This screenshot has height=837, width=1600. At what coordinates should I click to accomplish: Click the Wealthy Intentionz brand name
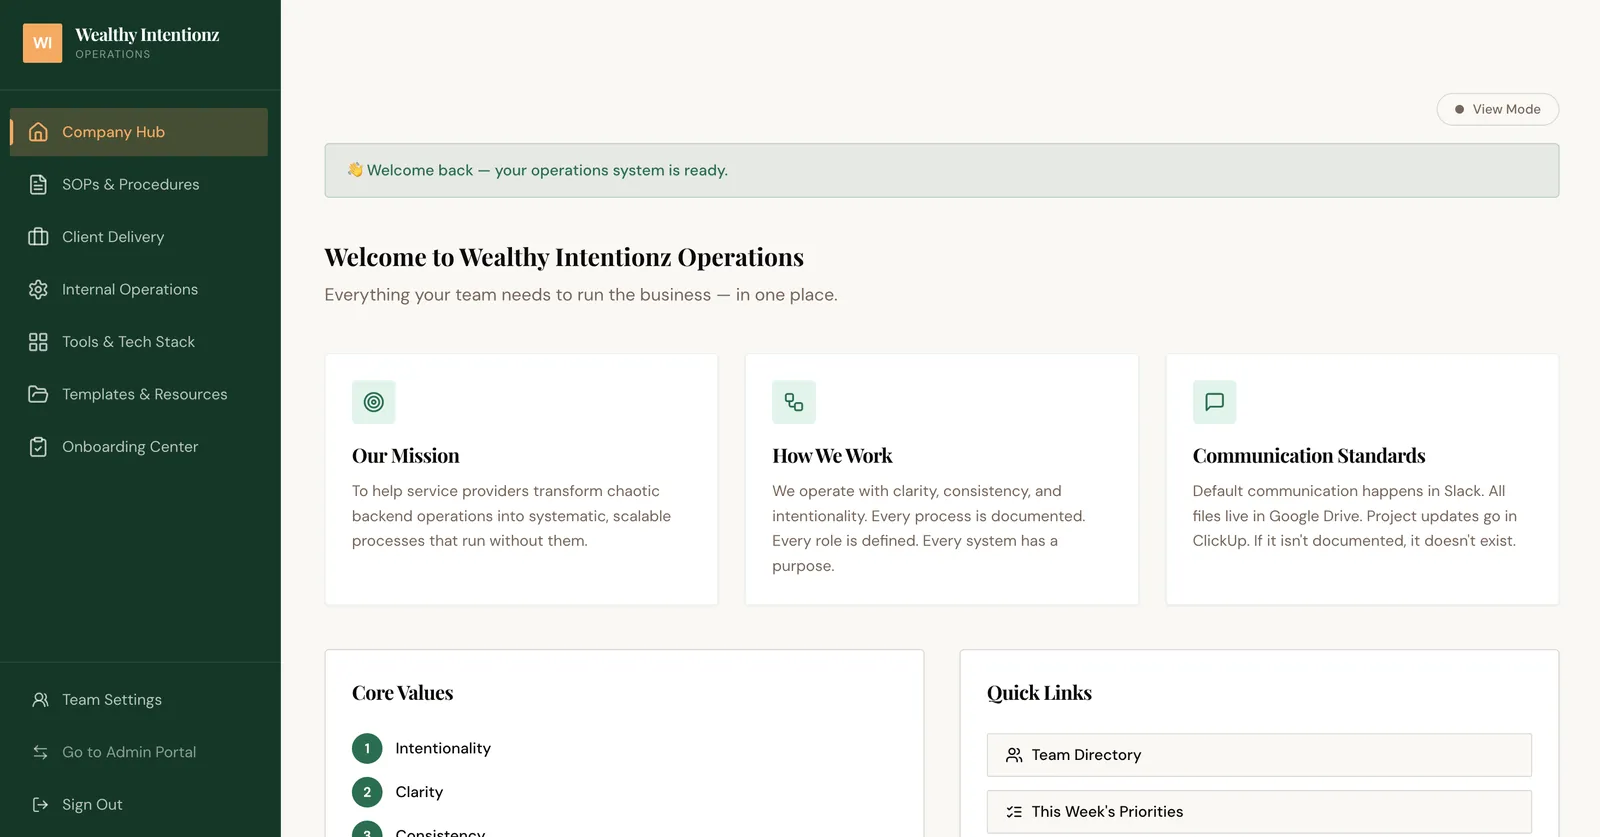pos(147,35)
